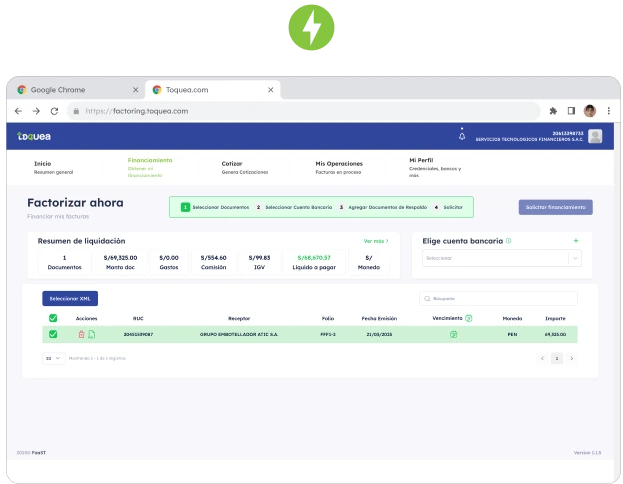
Task: Uncheck the GRUPO EMBOTELLADOR row checkbox
Action: 53,334
